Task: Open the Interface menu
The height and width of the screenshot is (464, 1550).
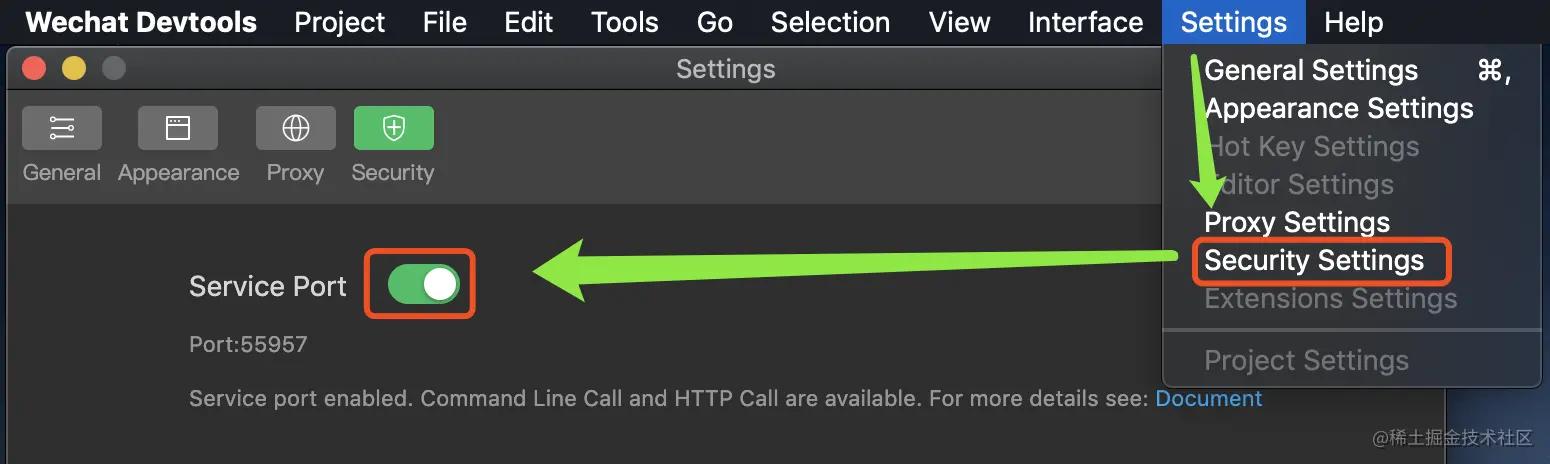Action: [x=1085, y=22]
